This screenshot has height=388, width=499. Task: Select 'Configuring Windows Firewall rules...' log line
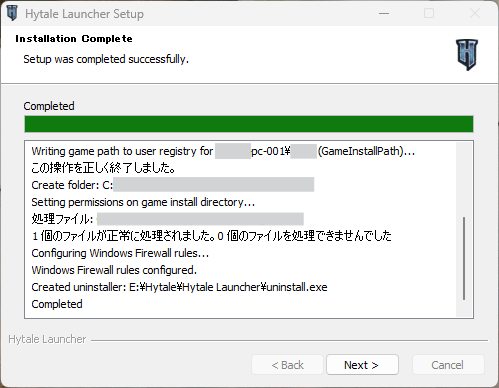120,253
